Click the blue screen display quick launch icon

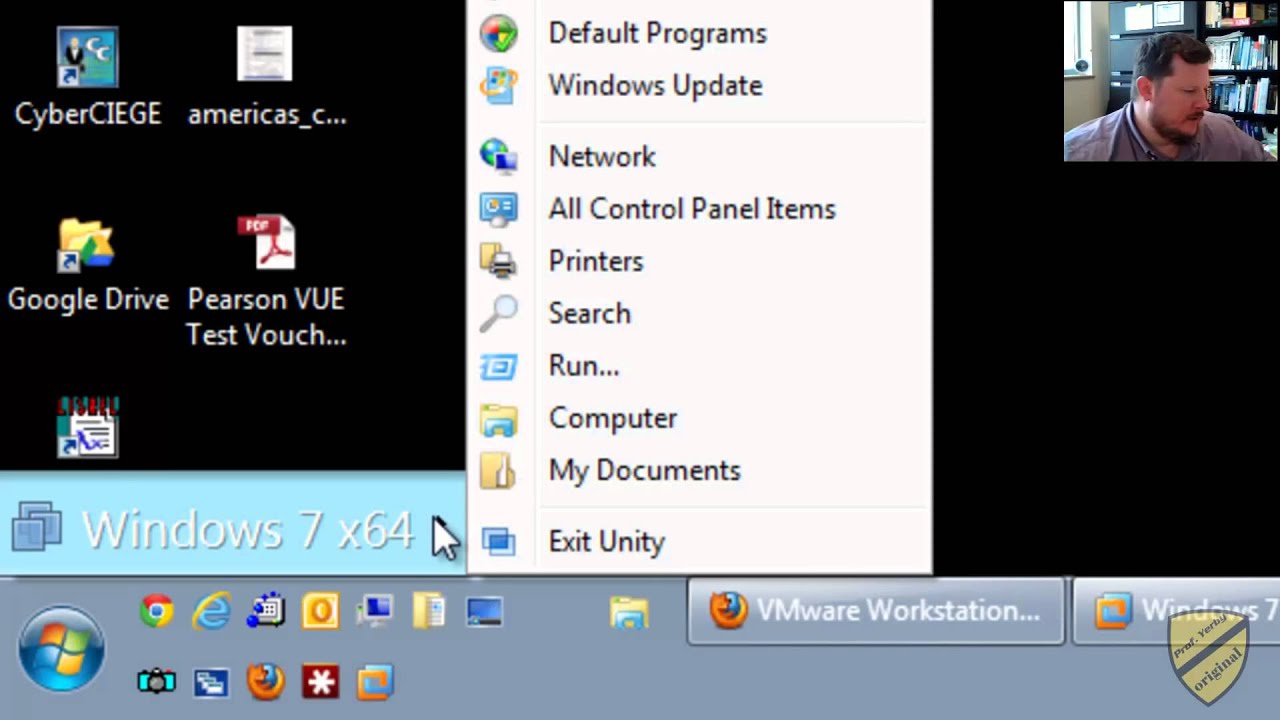click(x=484, y=610)
